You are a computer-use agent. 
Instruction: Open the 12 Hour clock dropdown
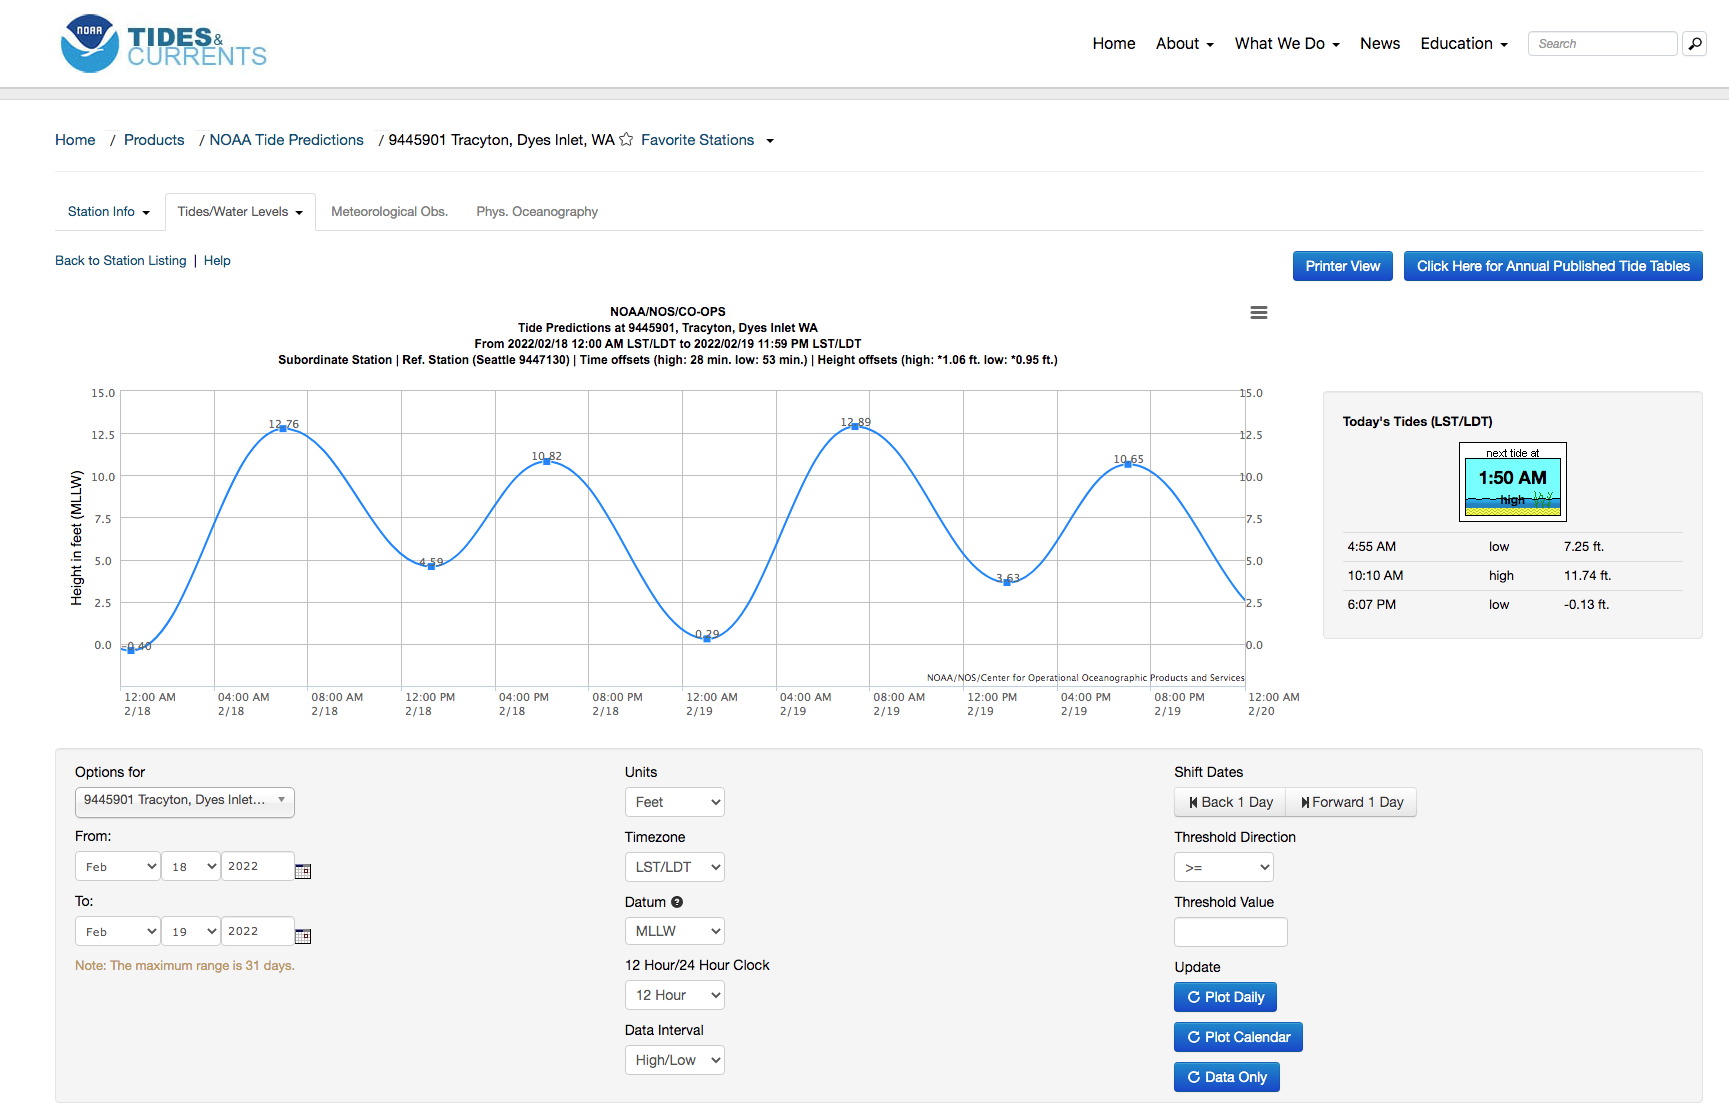pyautogui.click(x=675, y=995)
